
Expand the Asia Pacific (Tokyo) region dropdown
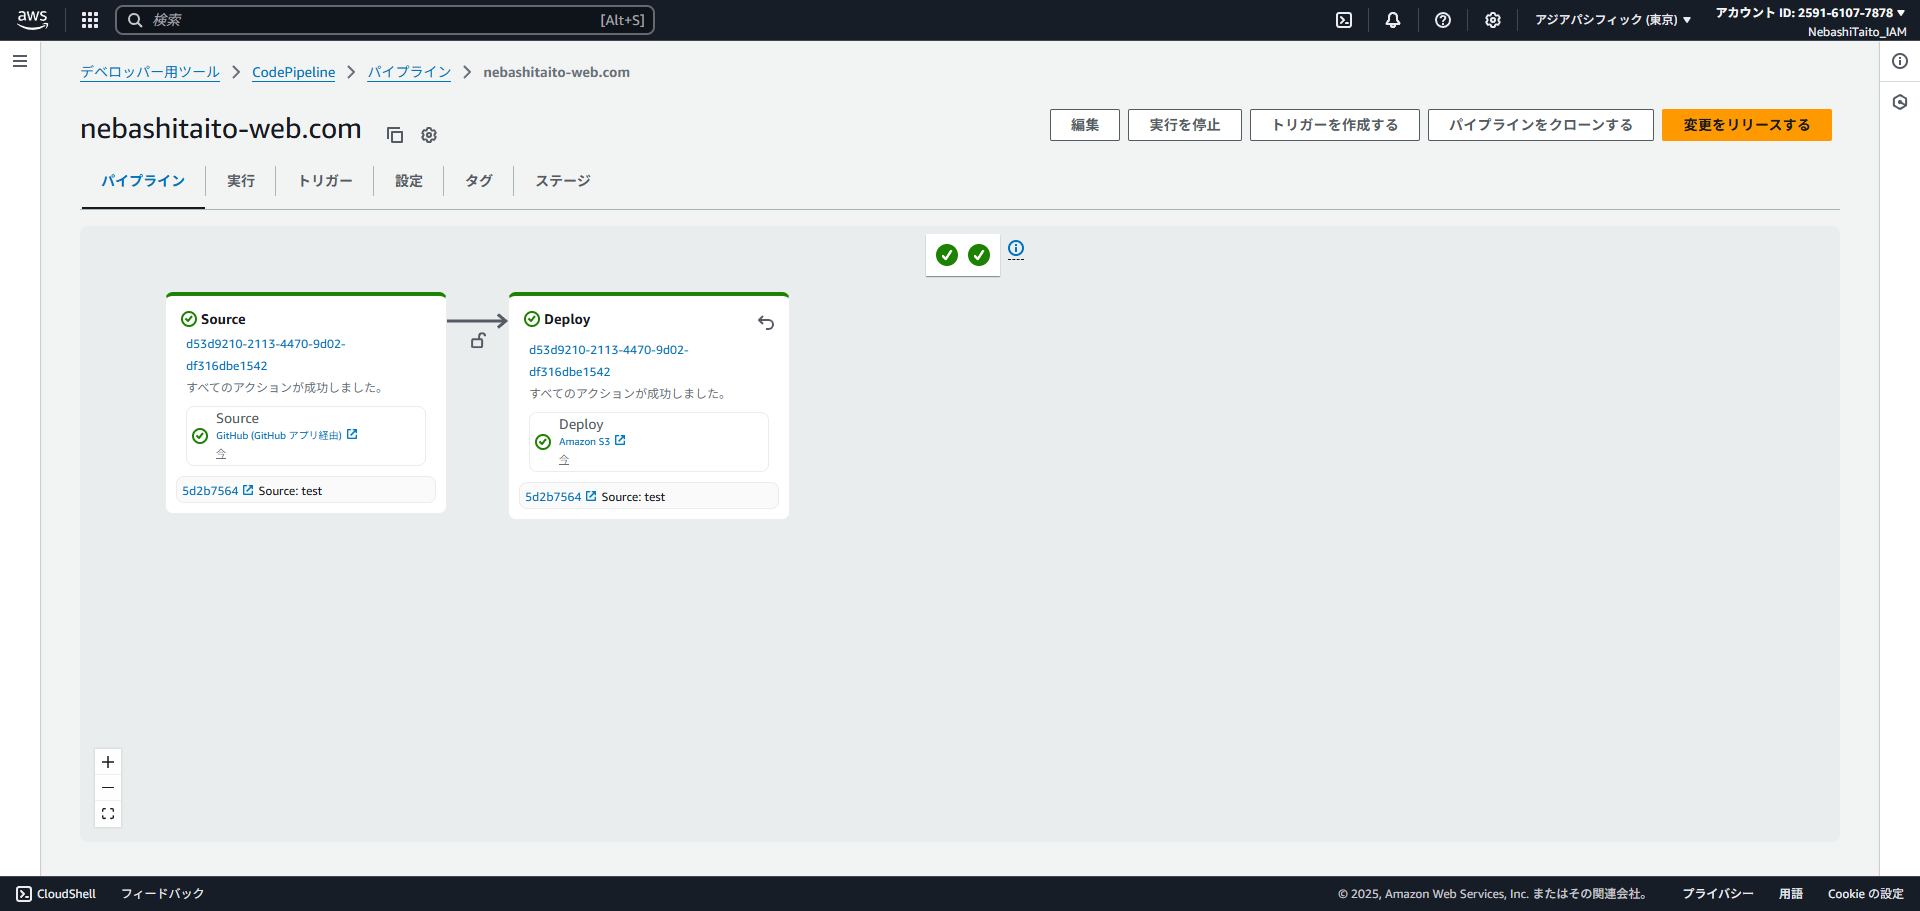(x=1613, y=20)
